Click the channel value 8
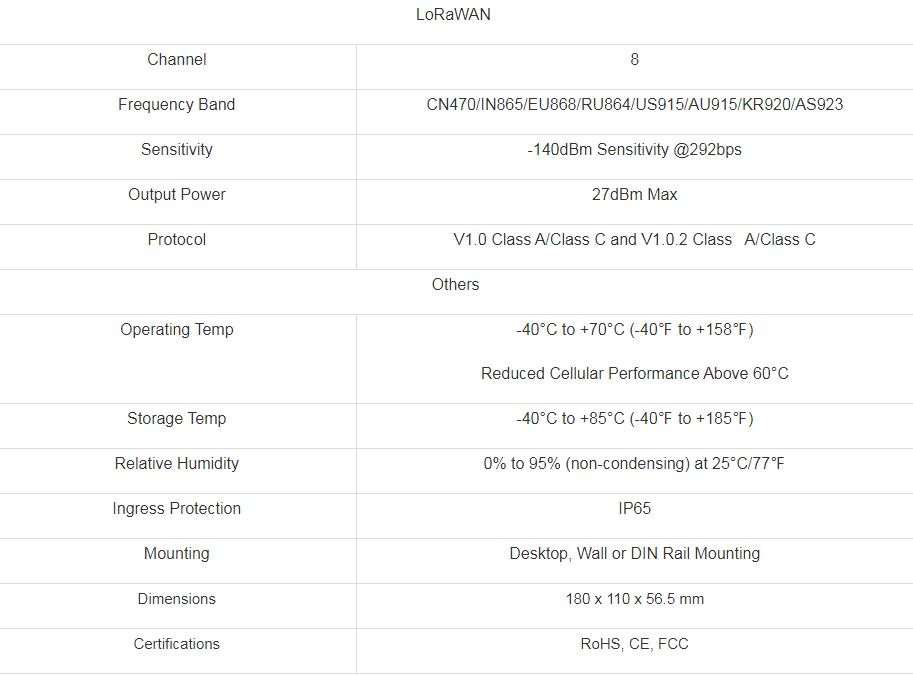This screenshot has height=675, width=913. pyautogui.click(x=634, y=59)
